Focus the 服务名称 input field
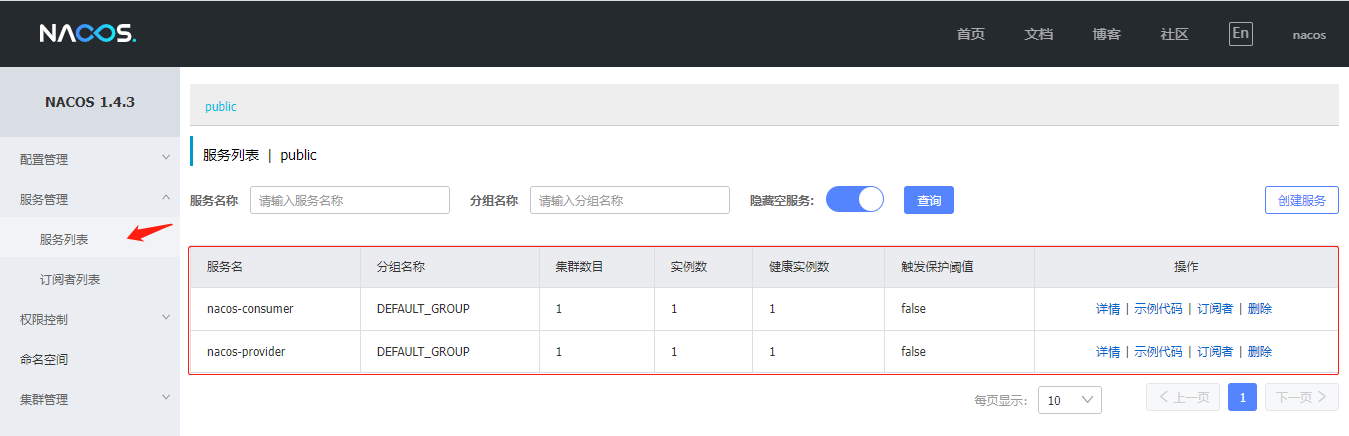The image size is (1349, 436). (x=350, y=200)
